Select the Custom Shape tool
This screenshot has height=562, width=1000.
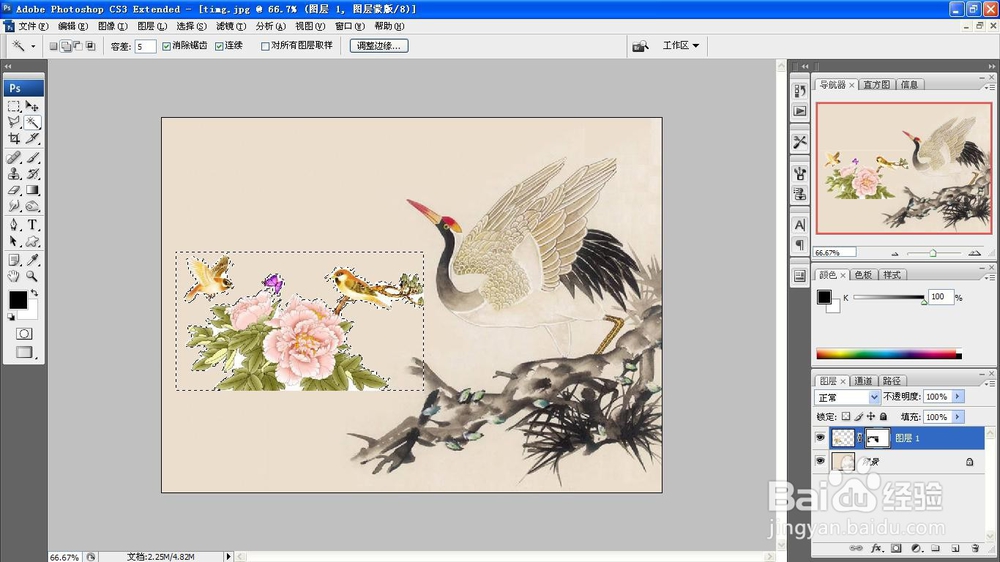point(33,241)
